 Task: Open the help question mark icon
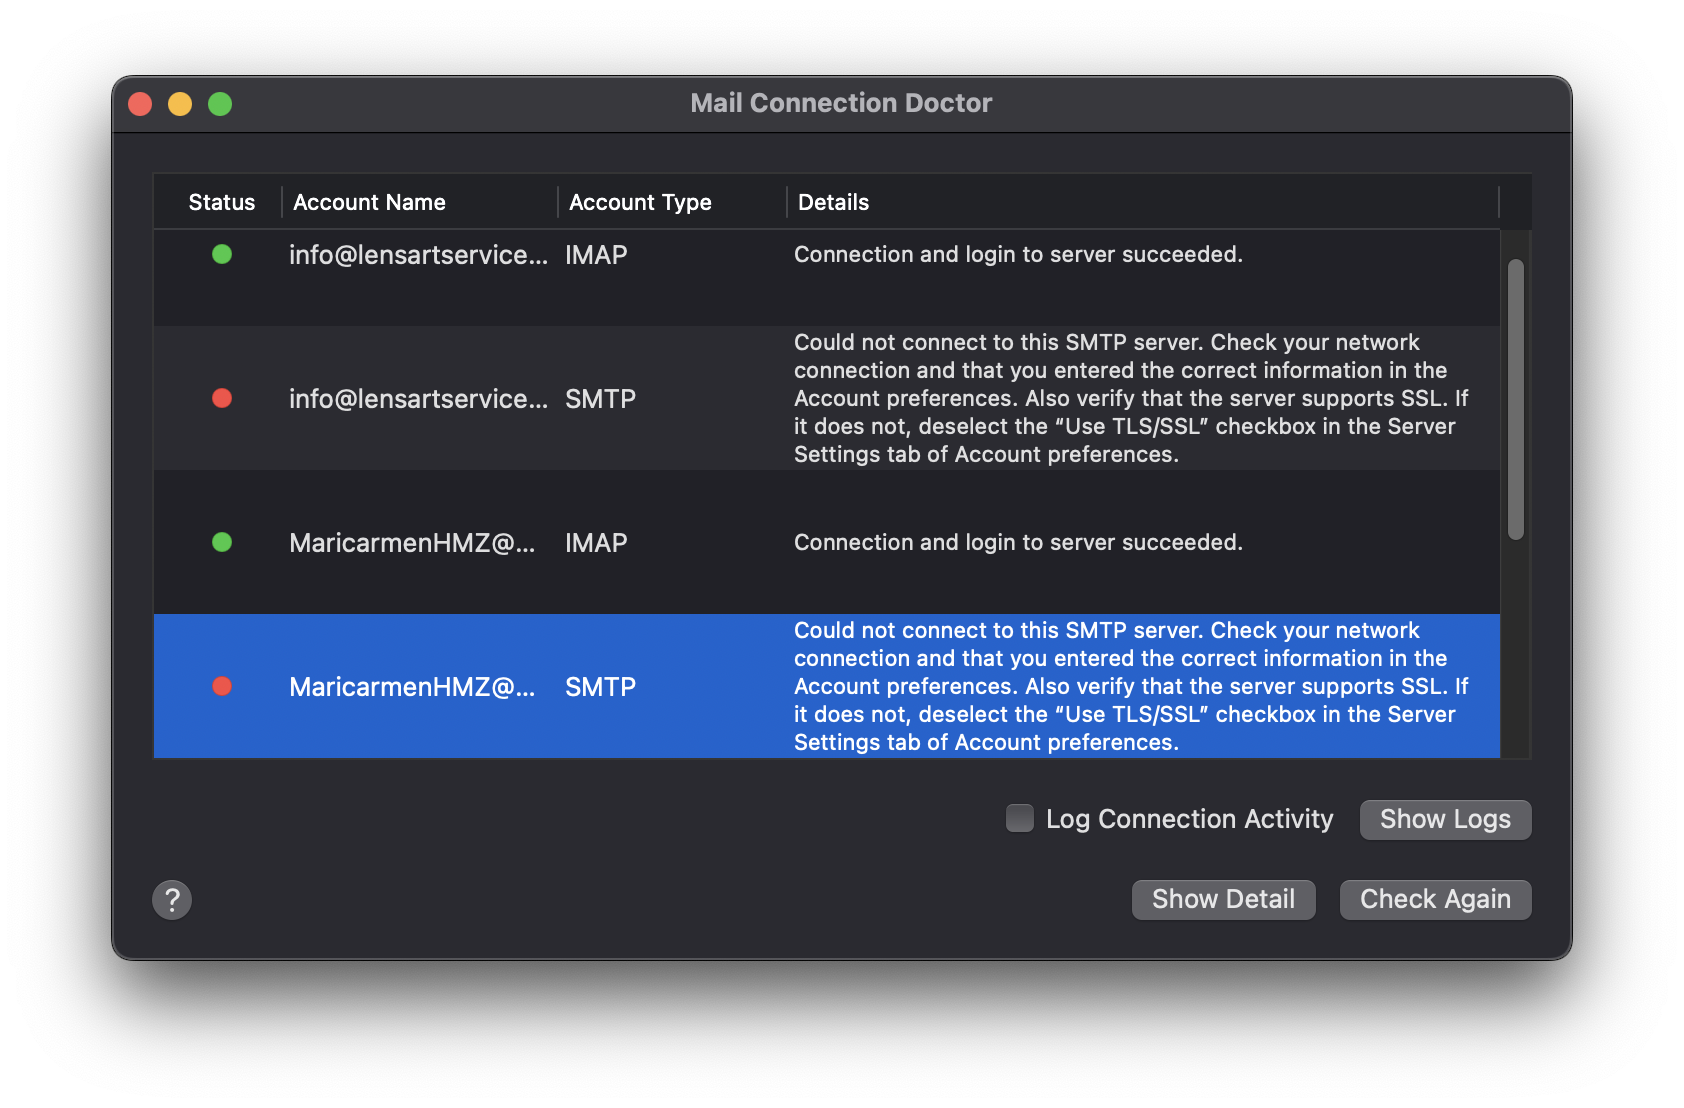[x=172, y=899]
